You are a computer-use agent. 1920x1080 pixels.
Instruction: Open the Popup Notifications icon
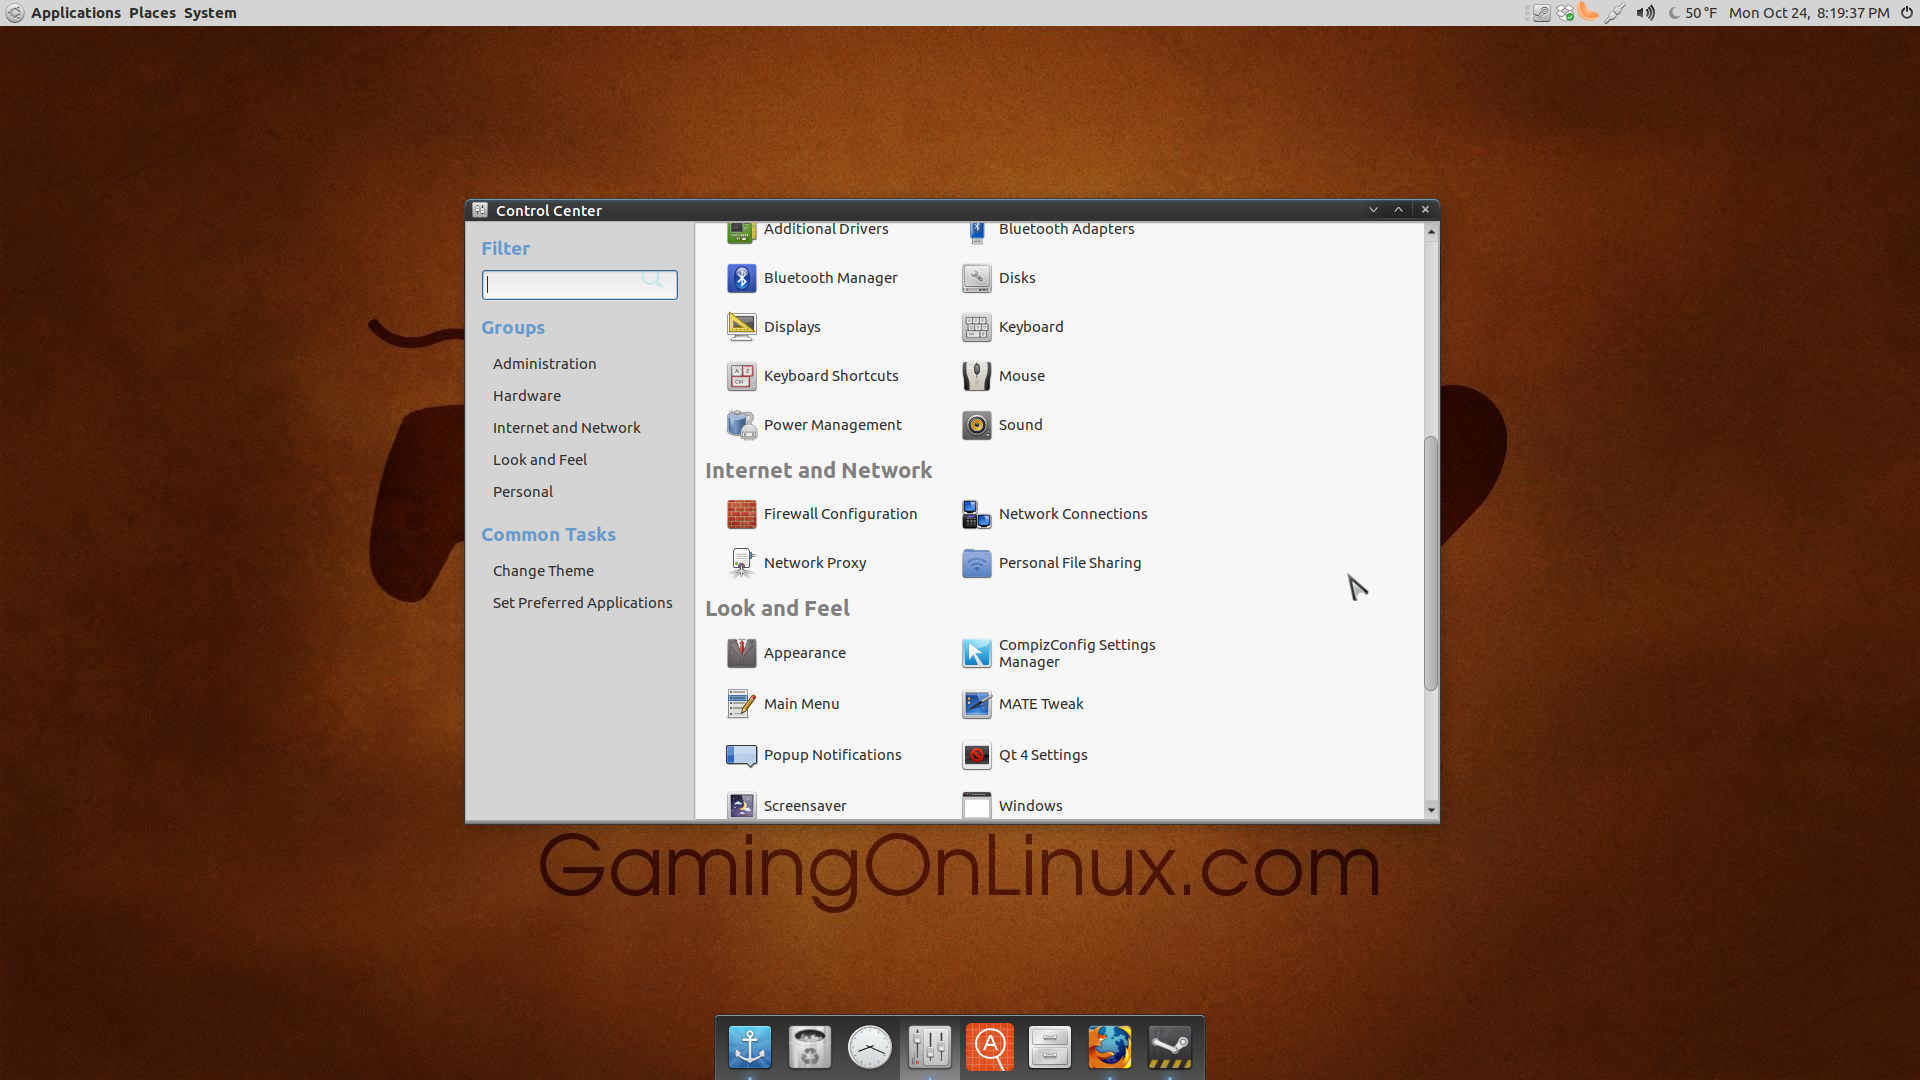741,755
